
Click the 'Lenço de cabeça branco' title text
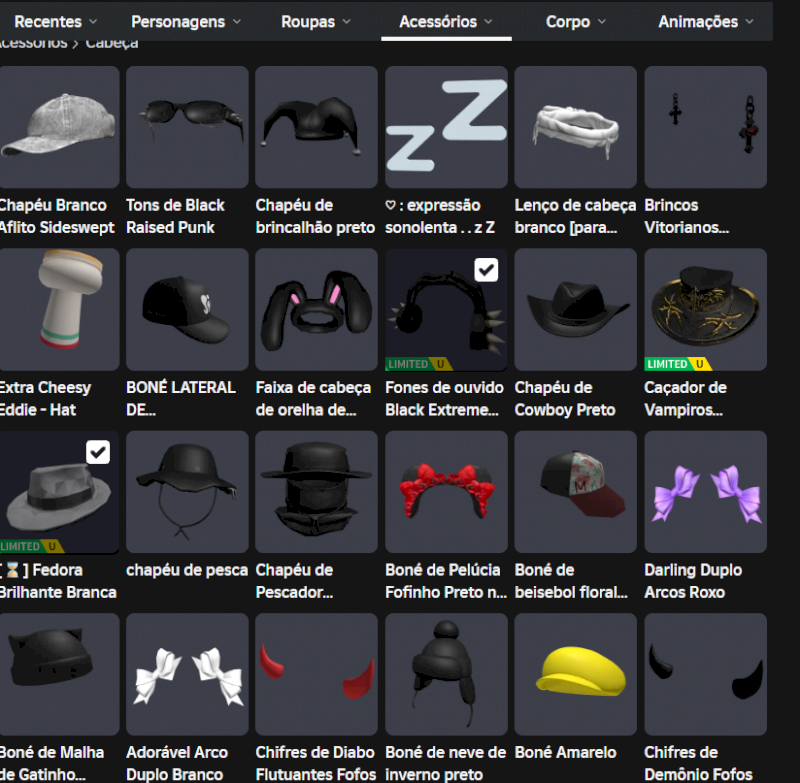(x=575, y=216)
